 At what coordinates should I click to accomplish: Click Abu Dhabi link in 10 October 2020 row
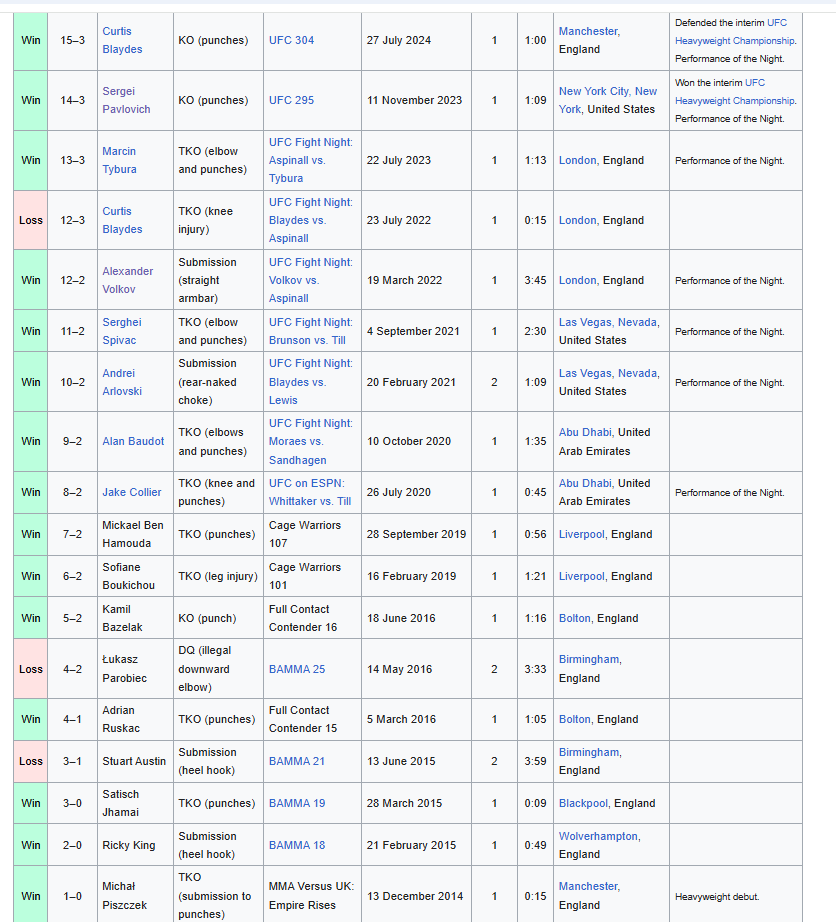click(585, 432)
